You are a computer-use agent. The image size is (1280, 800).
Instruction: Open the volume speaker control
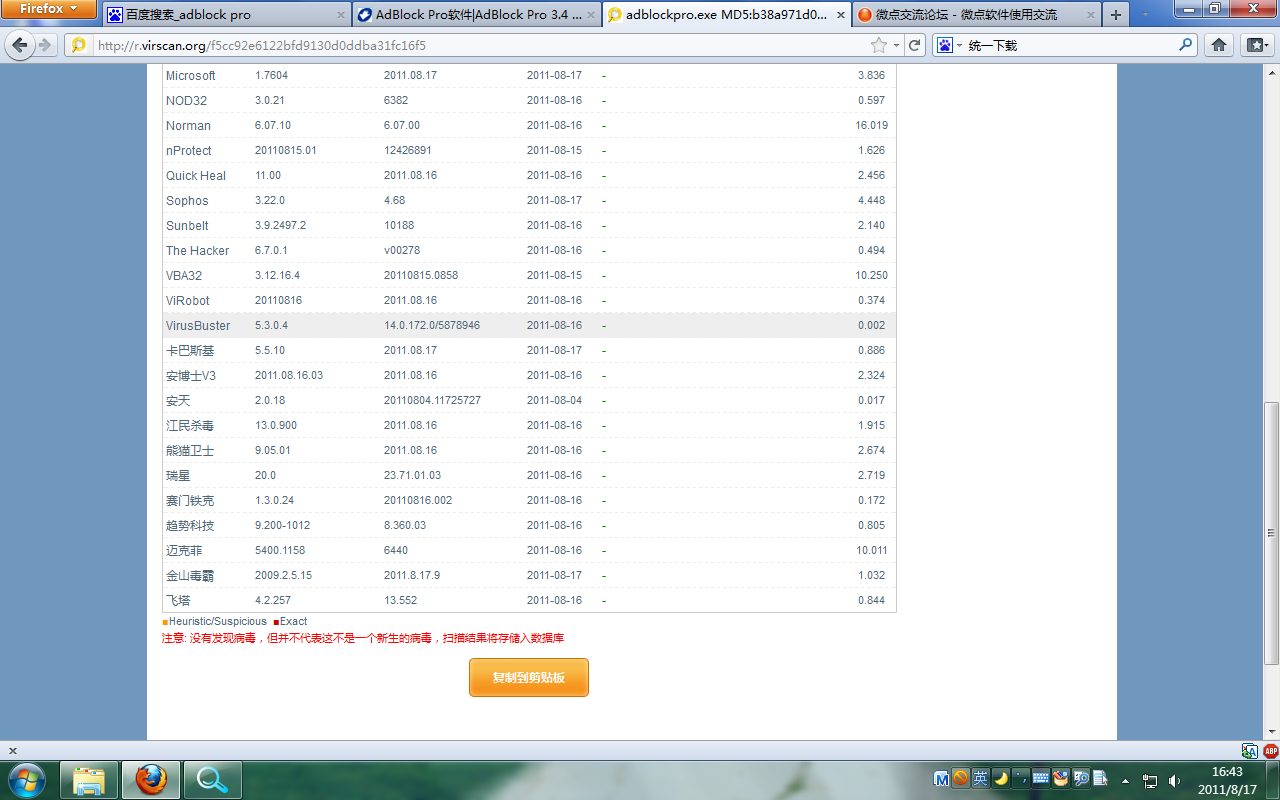[1175, 780]
